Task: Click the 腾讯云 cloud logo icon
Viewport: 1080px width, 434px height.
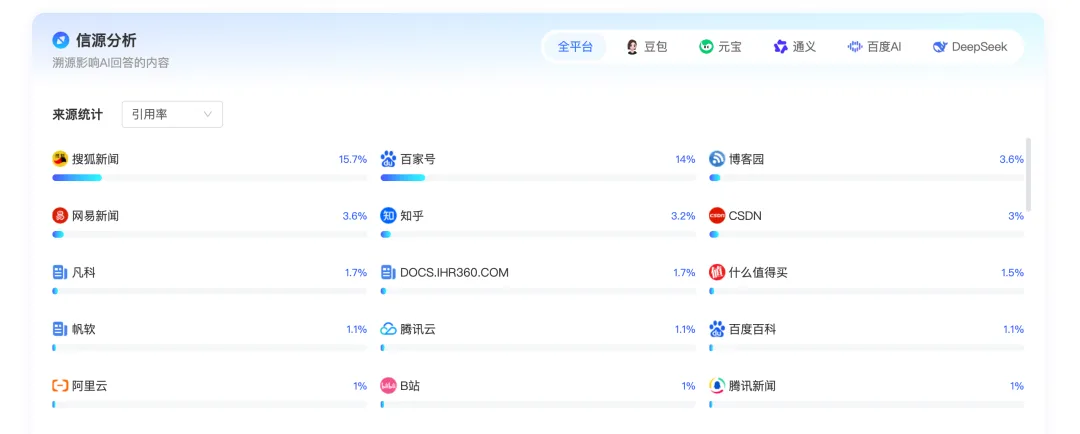Action: tap(388, 329)
